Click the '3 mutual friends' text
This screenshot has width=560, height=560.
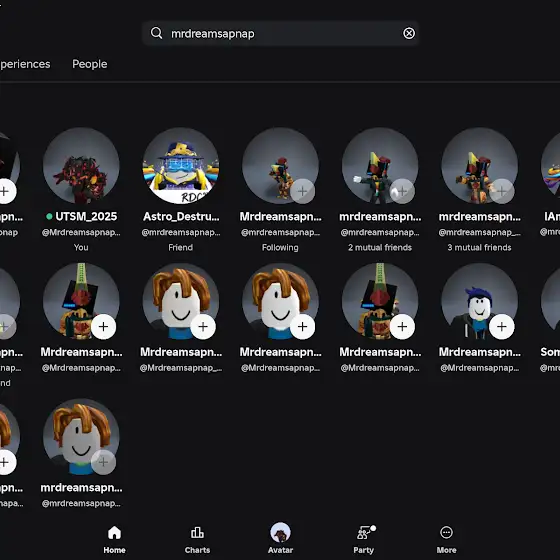[x=480, y=248]
